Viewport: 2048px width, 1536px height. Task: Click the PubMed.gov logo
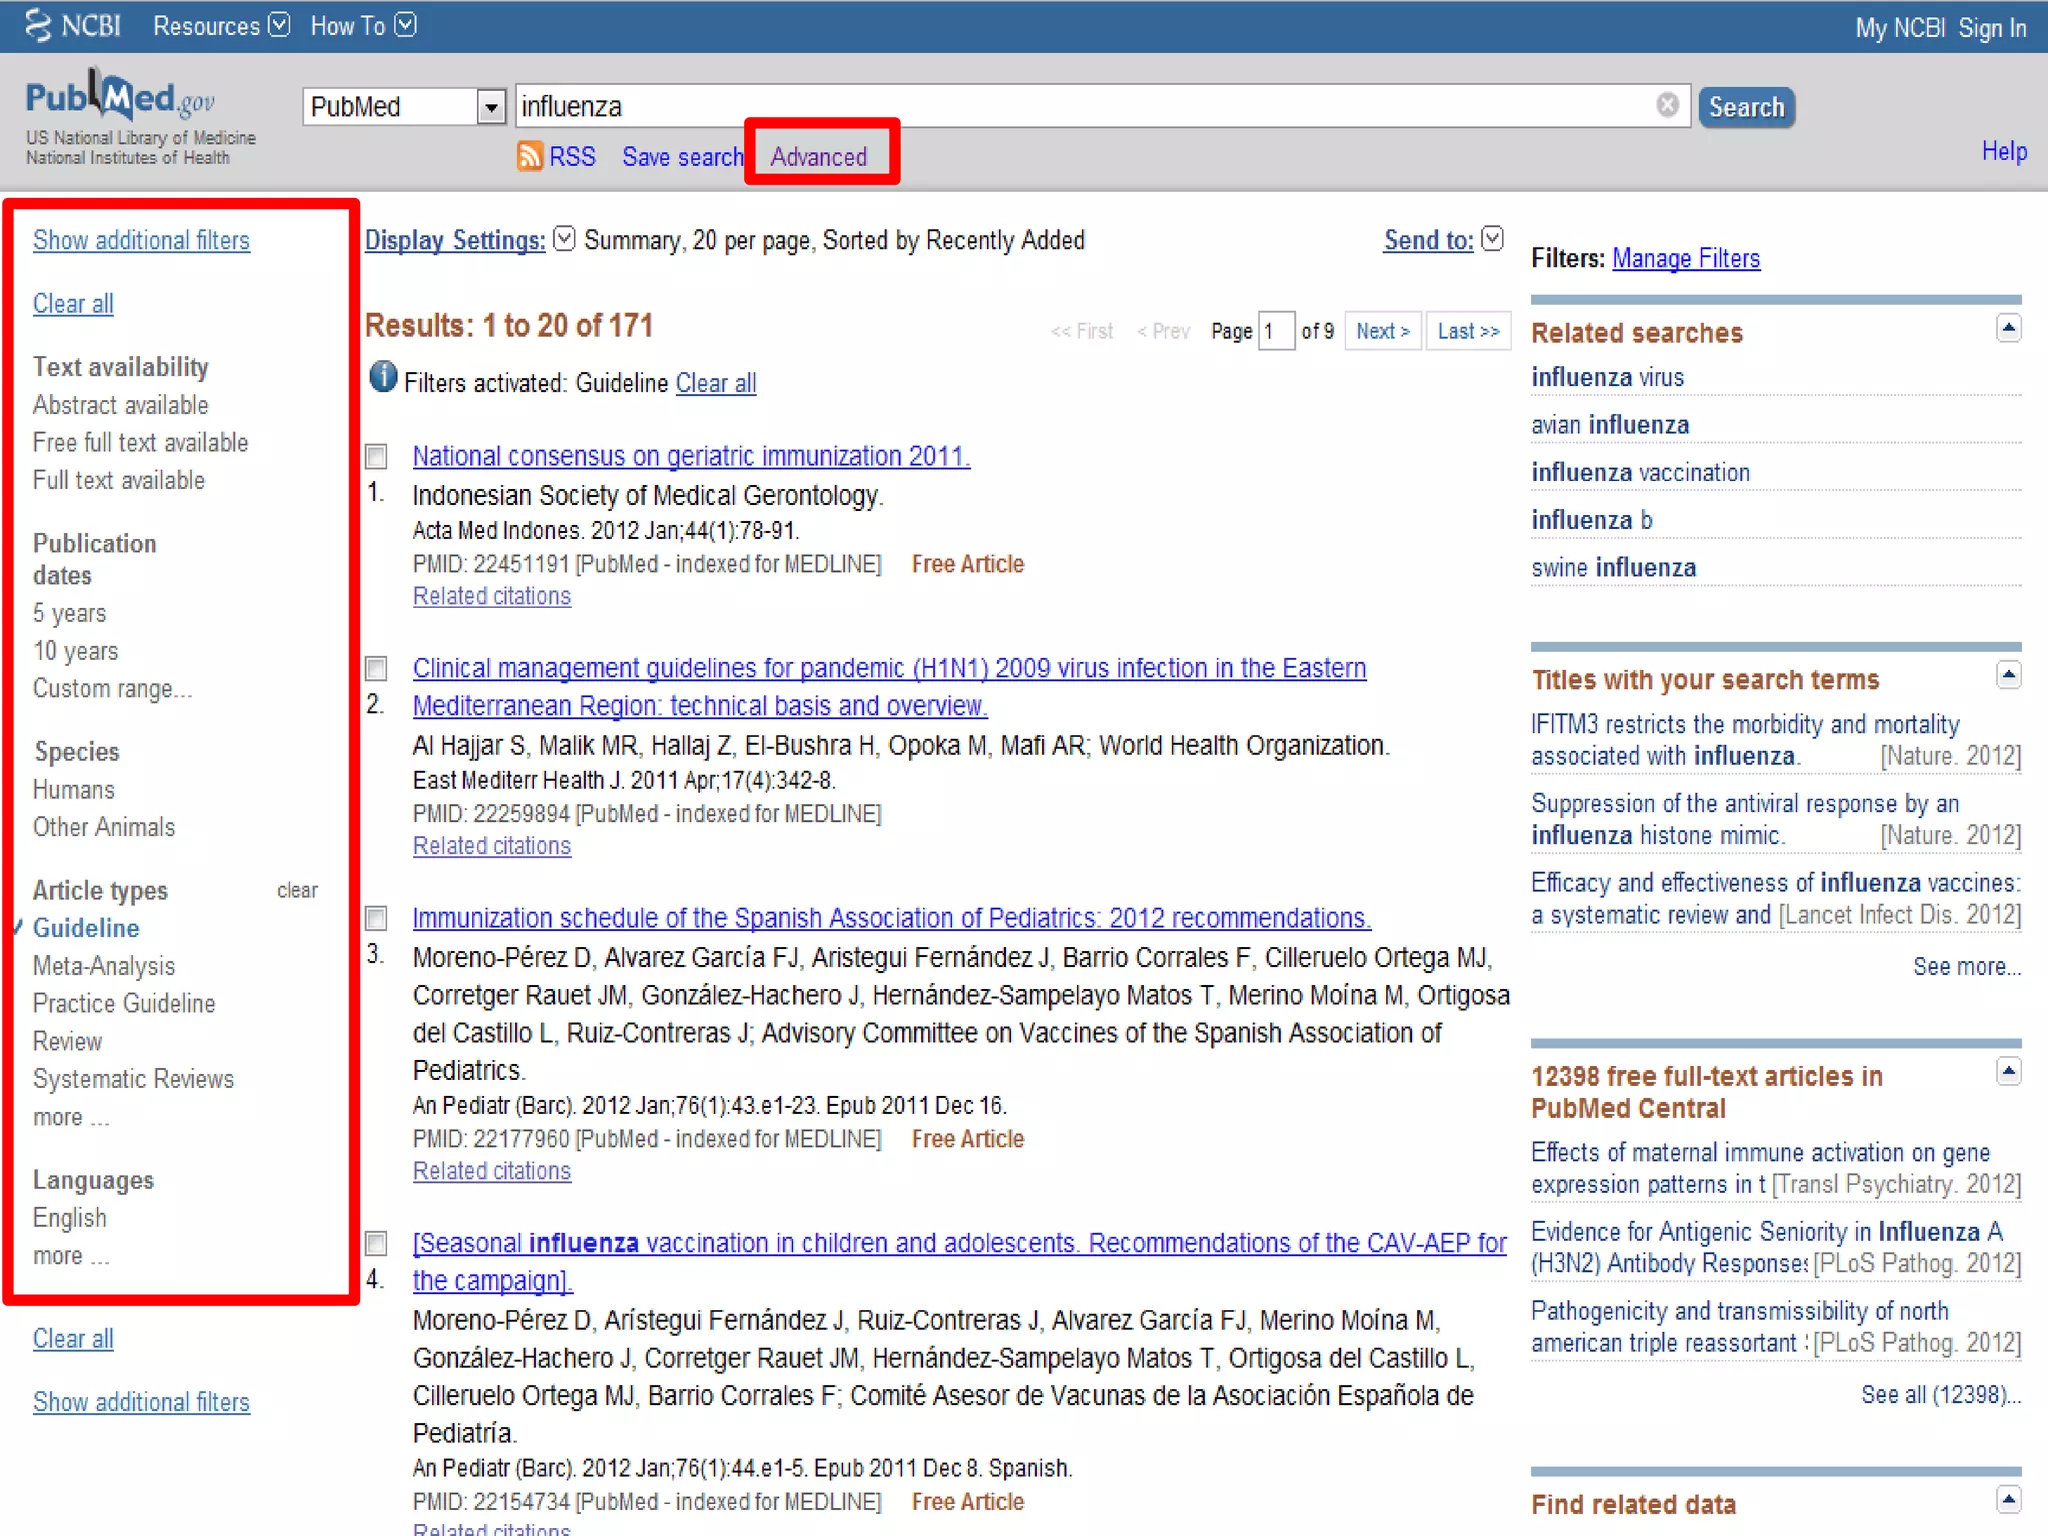coord(120,100)
